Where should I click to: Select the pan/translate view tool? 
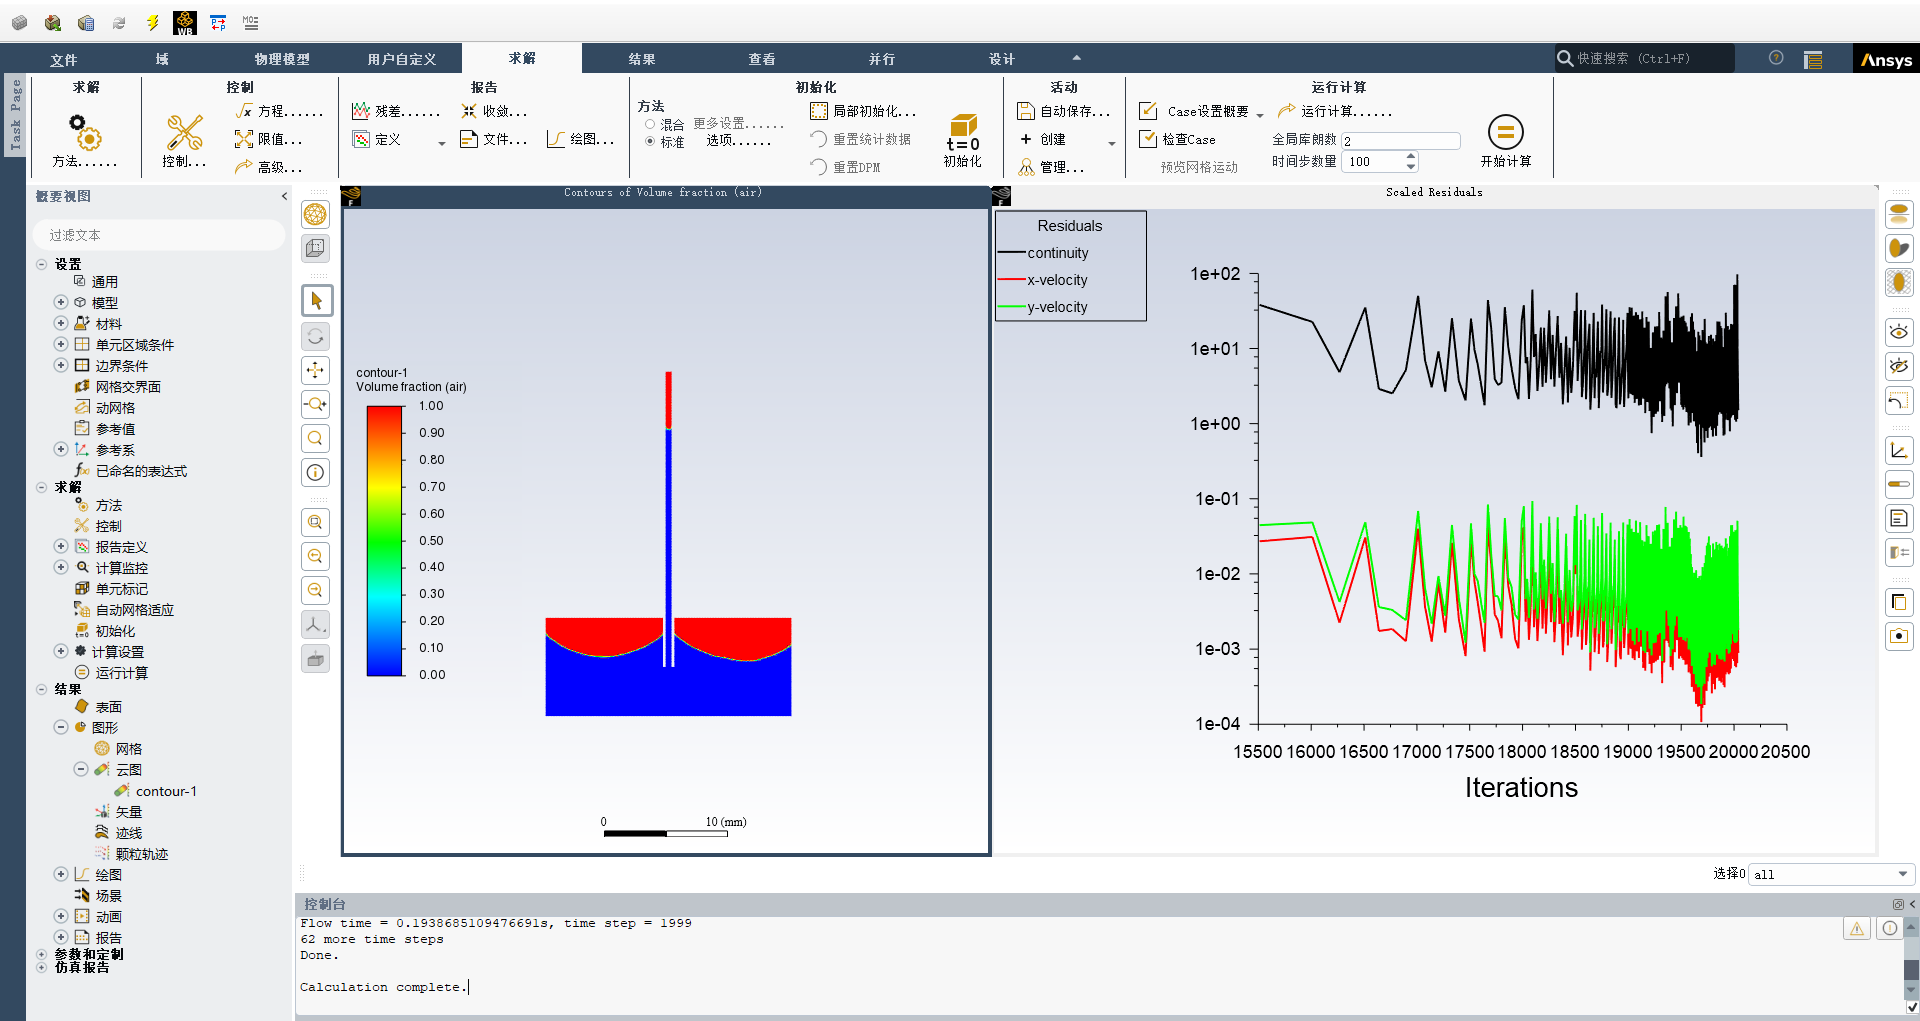[x=315, y=370]
